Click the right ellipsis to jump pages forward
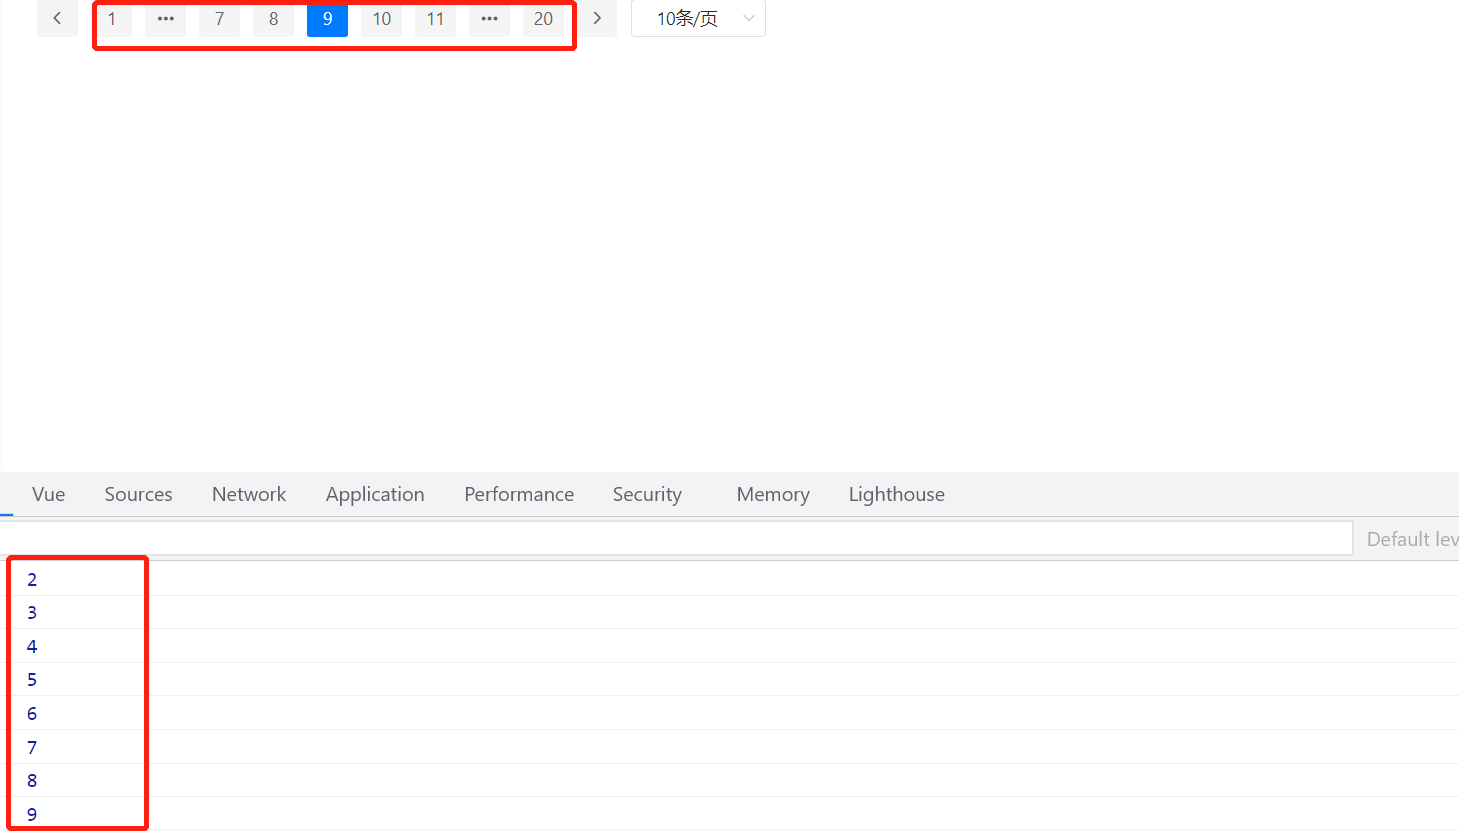Image resolution: width=1459 pixels, height=832 pixels. pyautogui.click(x=489, y=18)
